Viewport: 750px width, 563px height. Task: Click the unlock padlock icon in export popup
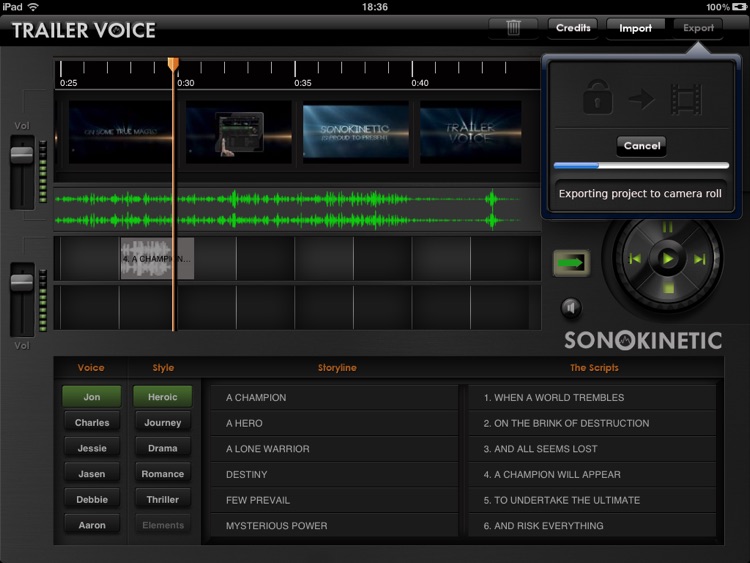click(x=597, y=97)
